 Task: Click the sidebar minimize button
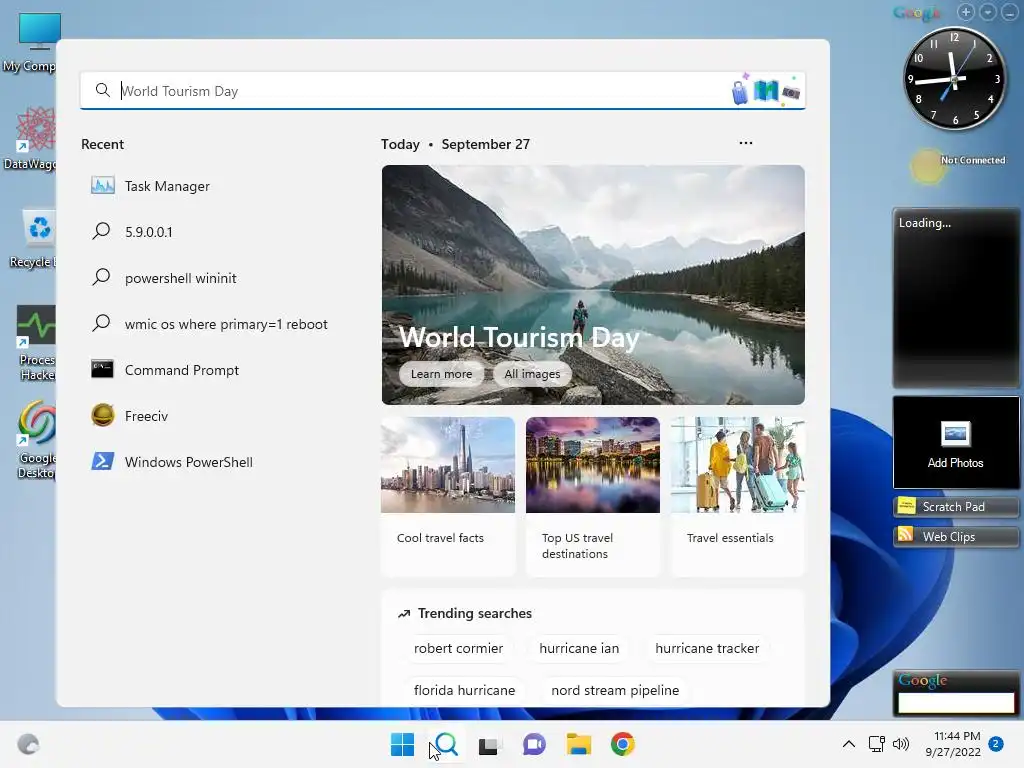tap(1010, 12)
